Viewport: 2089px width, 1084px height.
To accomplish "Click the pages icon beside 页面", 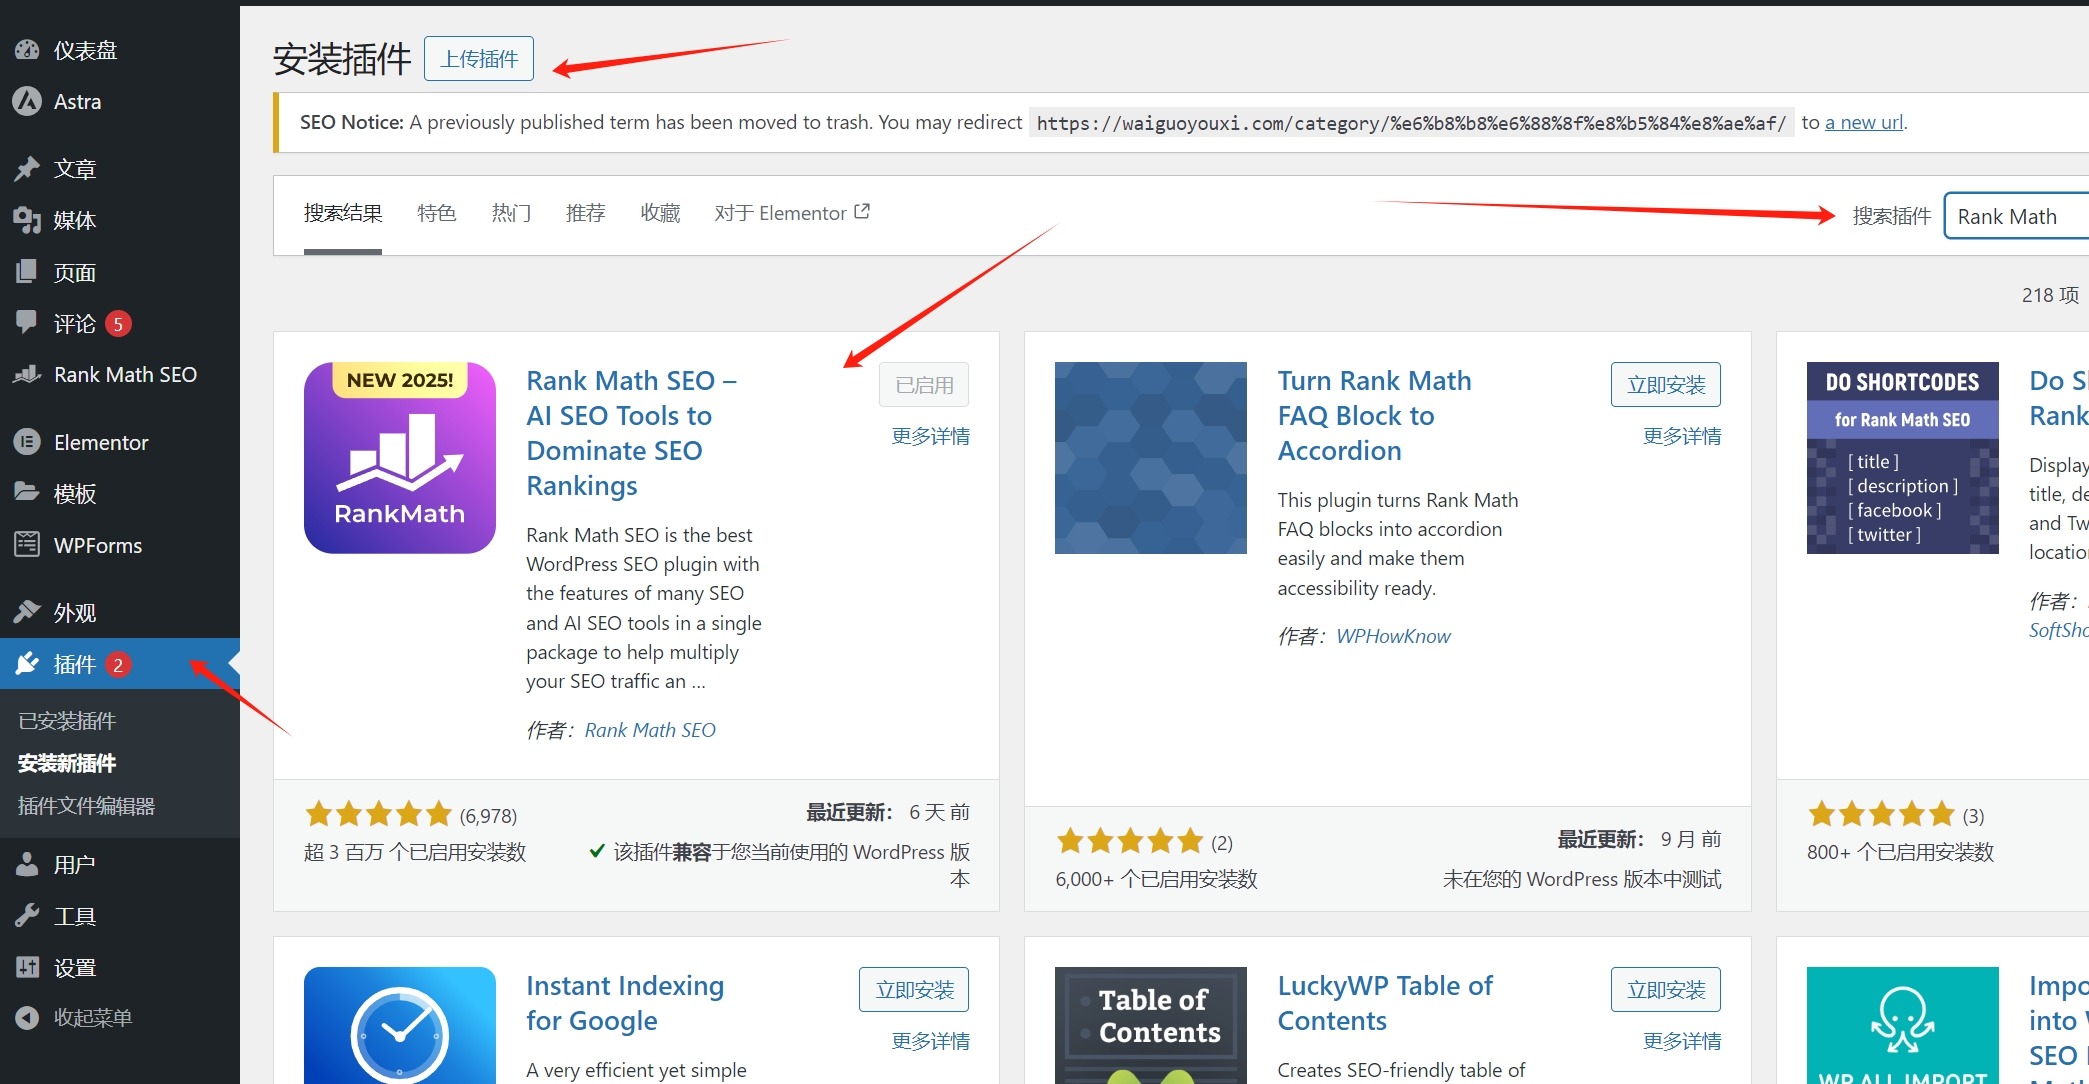I will click(27, 272).
